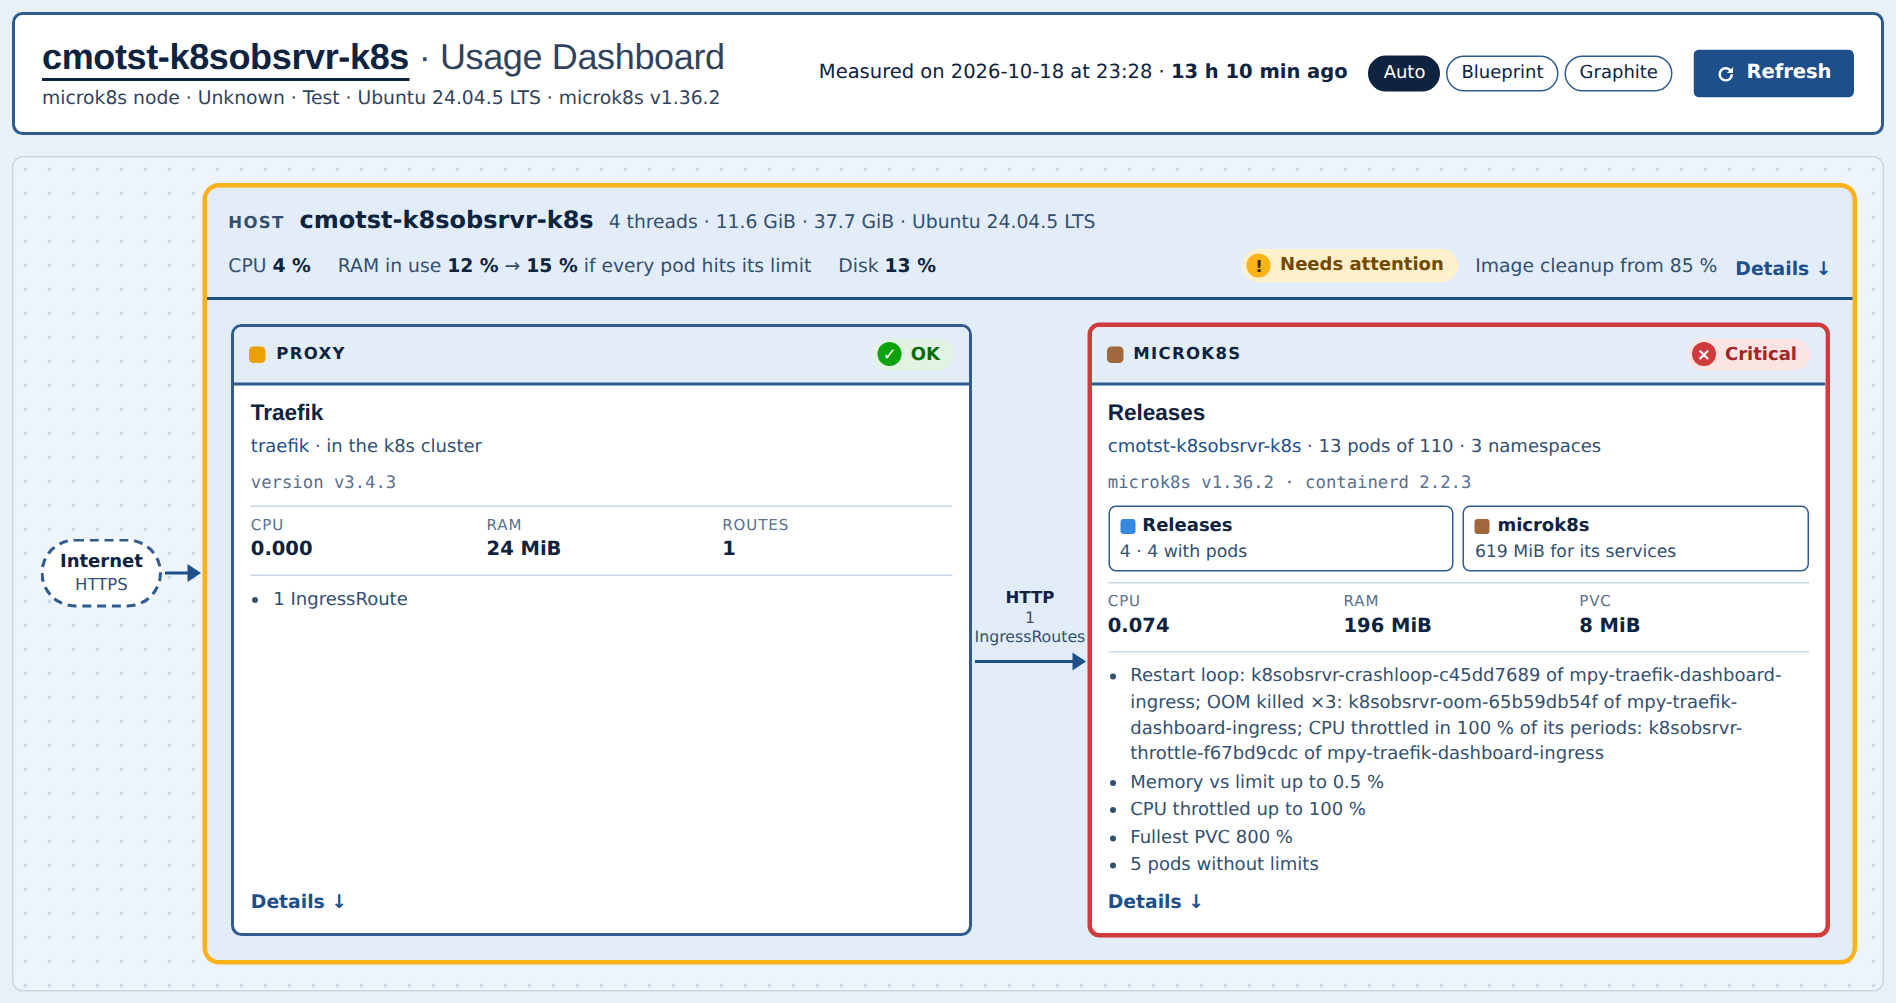
Task: Click 'CPU throttled up to 100 %' item
Action: tap(1247, 809)
